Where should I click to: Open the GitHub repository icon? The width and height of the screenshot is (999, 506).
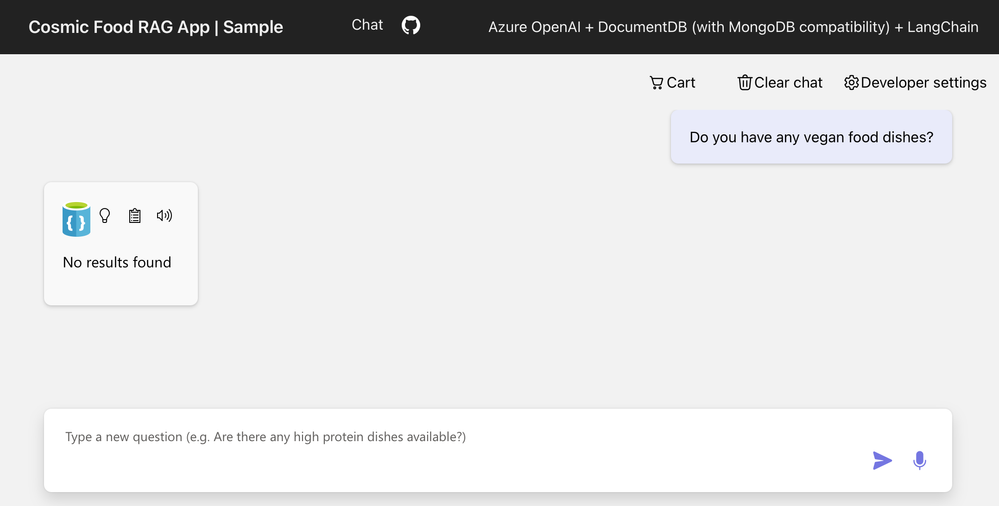pyautogui.click(x=411, y=25)
